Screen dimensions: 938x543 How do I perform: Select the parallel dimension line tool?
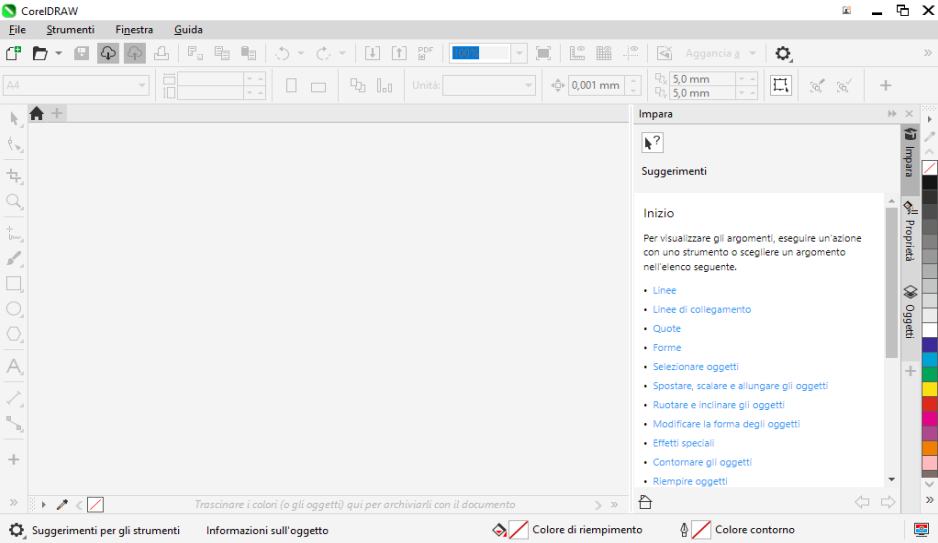point(14,398)
